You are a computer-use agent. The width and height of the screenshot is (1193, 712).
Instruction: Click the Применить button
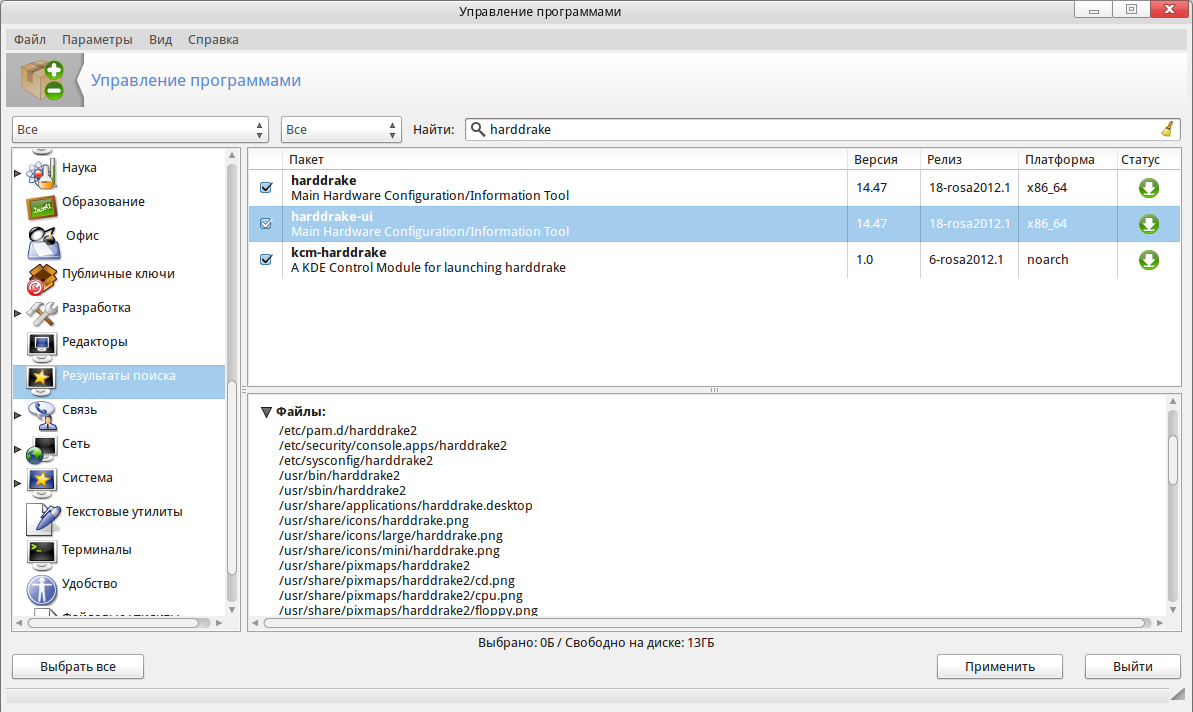1000,666
